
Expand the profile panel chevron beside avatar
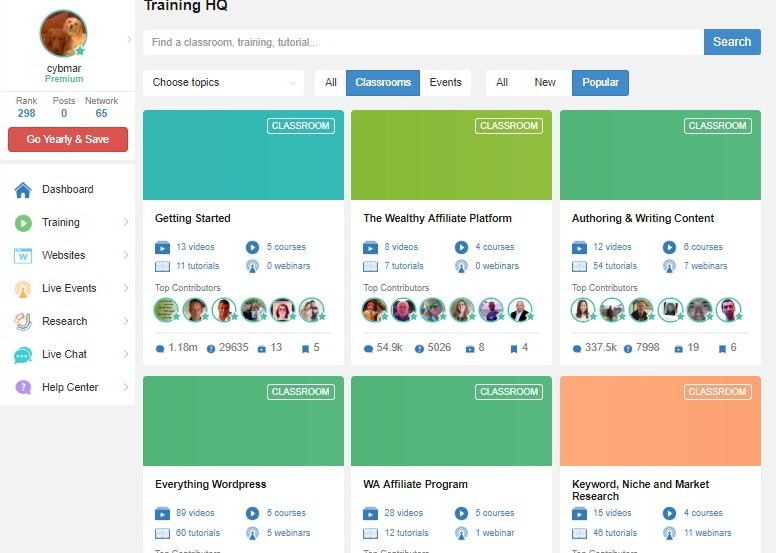coord(129,39)
